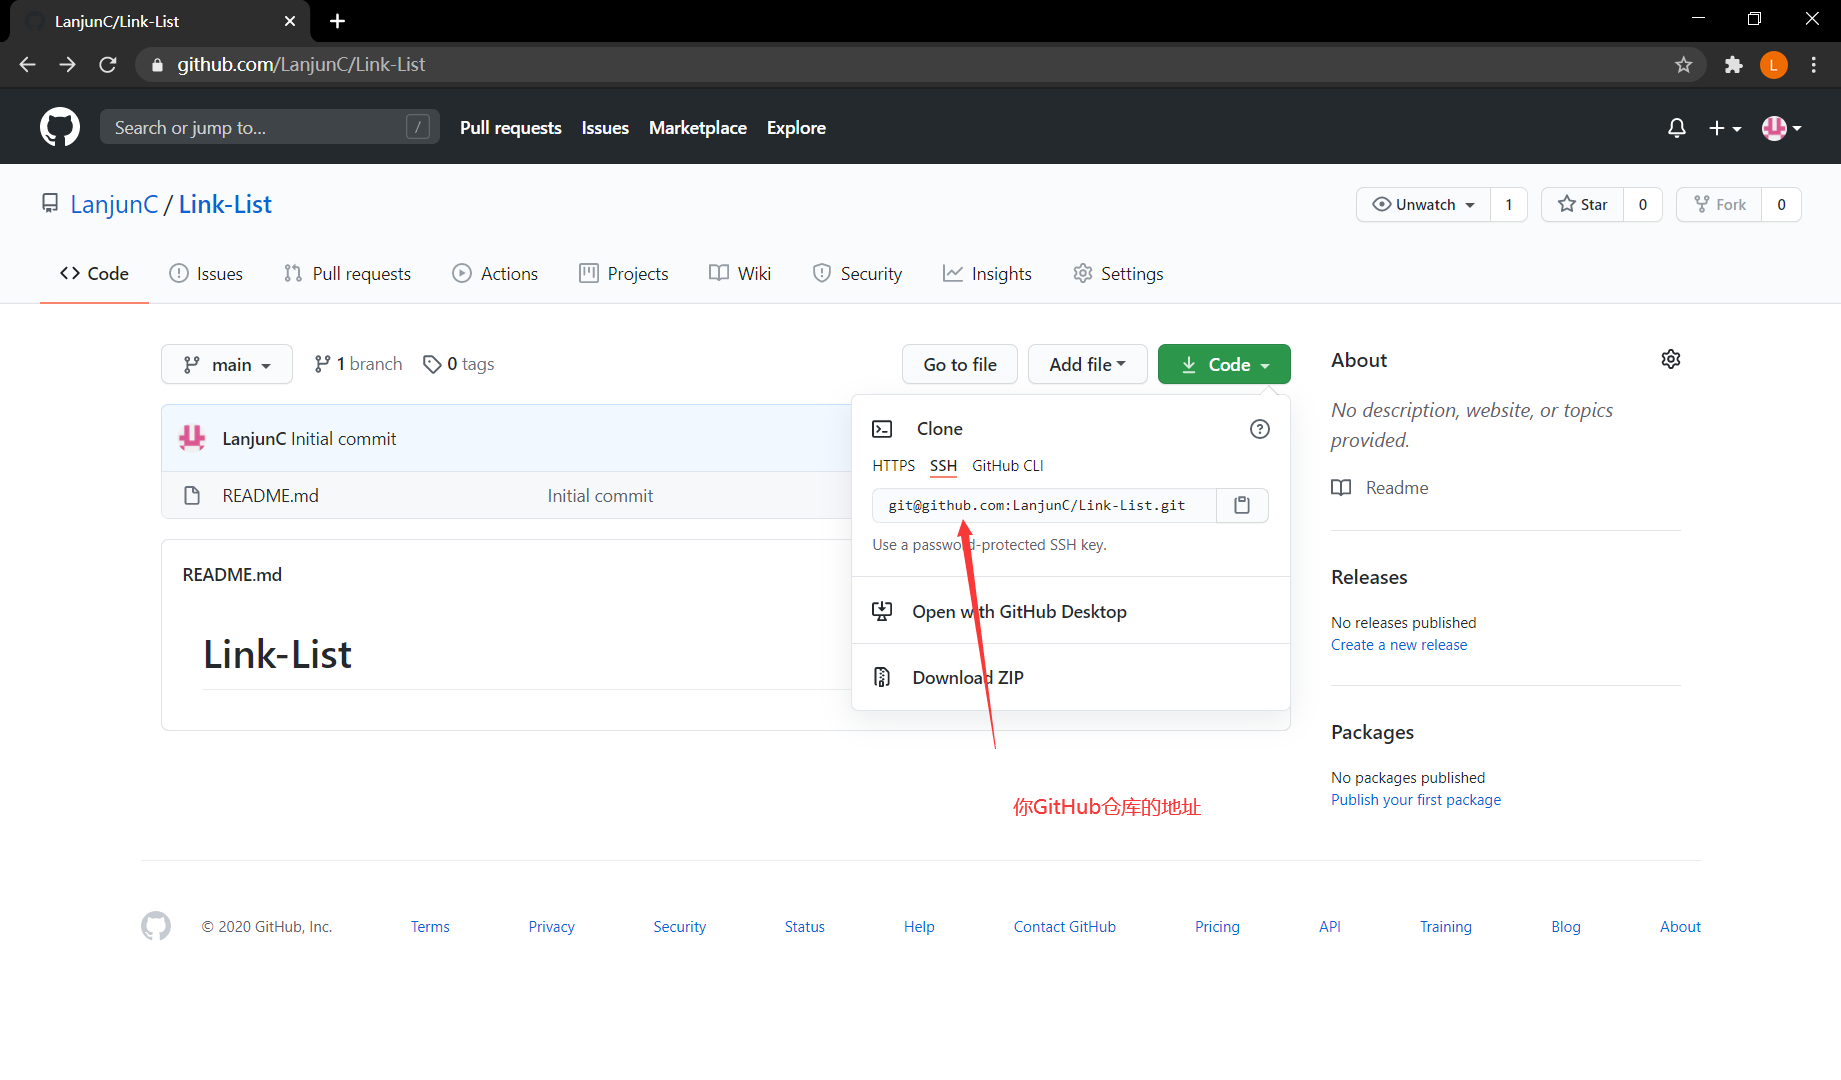Open the Readme link in About
The width and height of the screenshot is (1841, 1080).
pos(1380,487)
